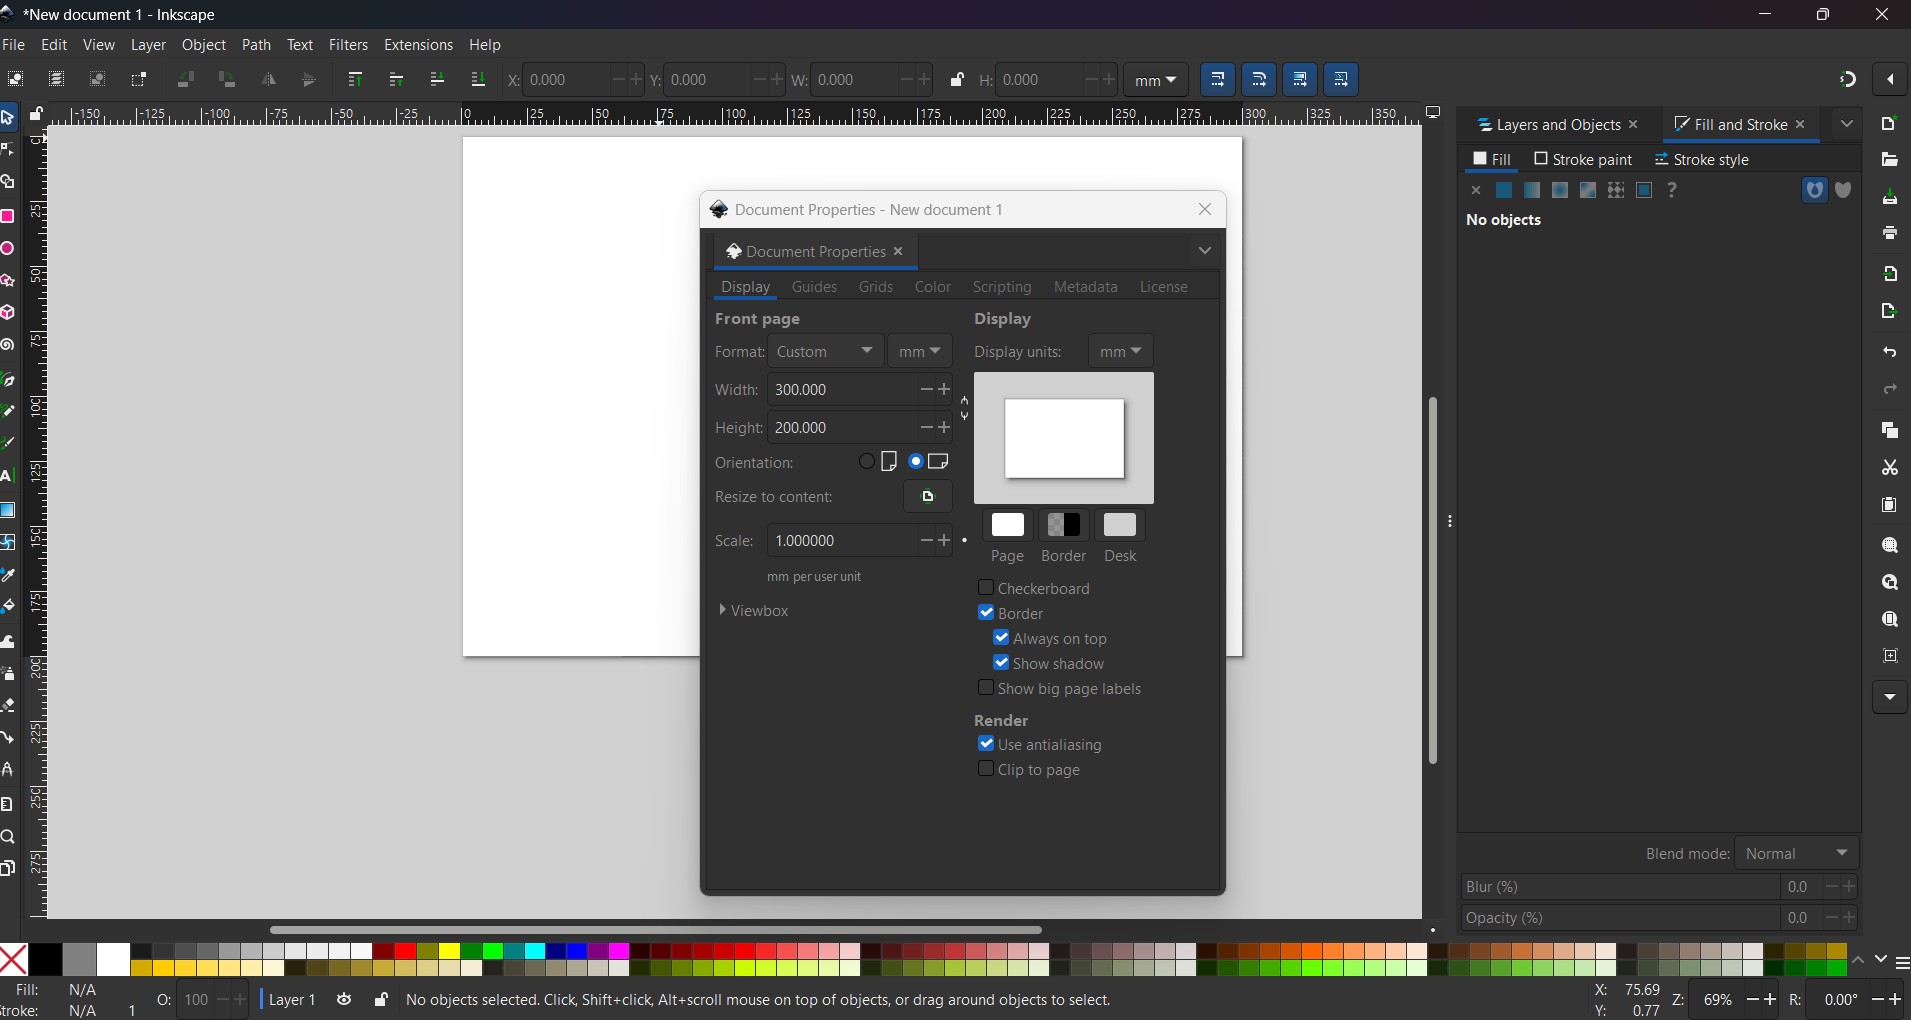1911x1020 pixels.
Task: Enable Clip to page checkbox
Action: 986,769
